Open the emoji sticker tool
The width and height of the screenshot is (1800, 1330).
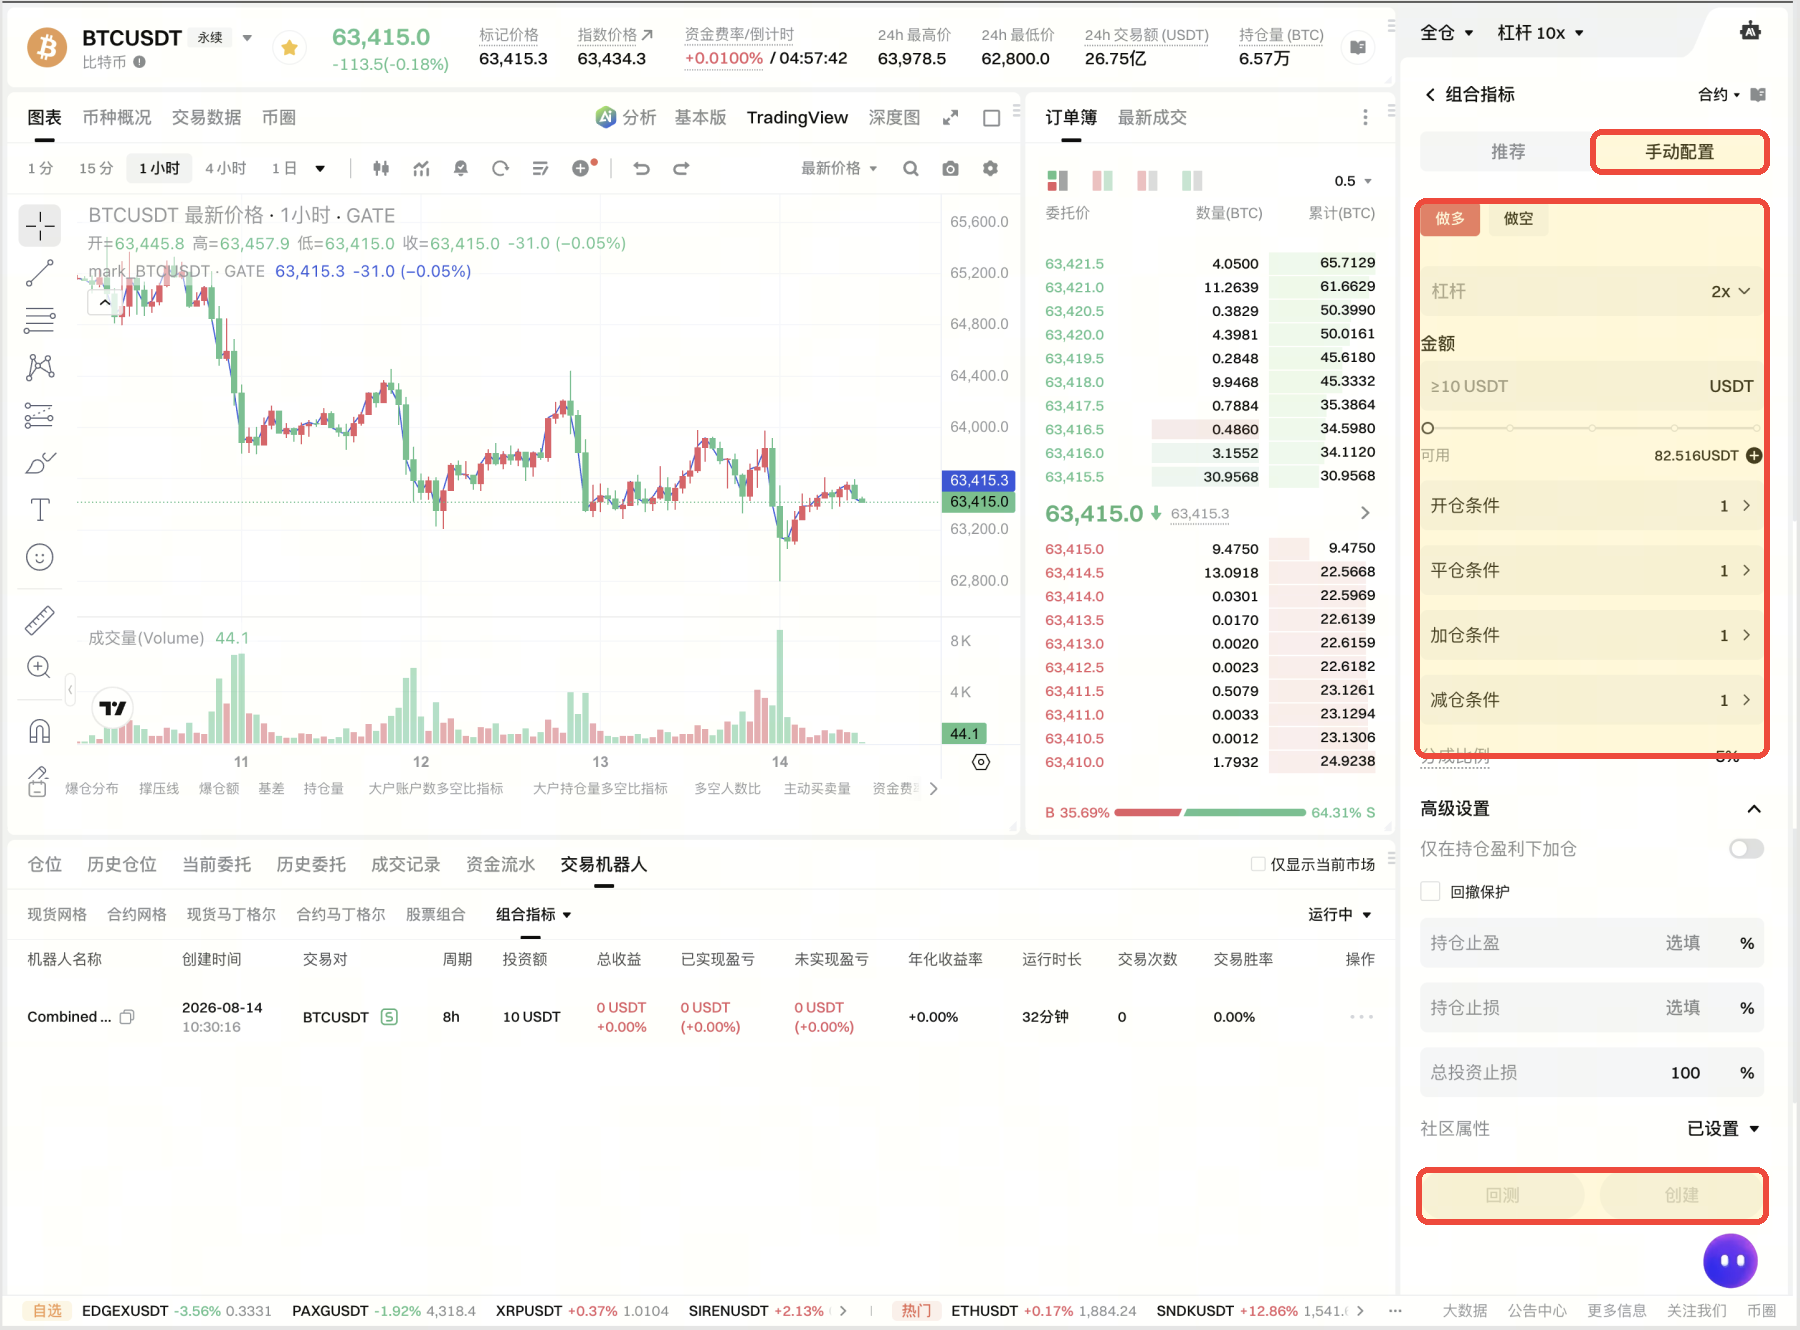40,557
